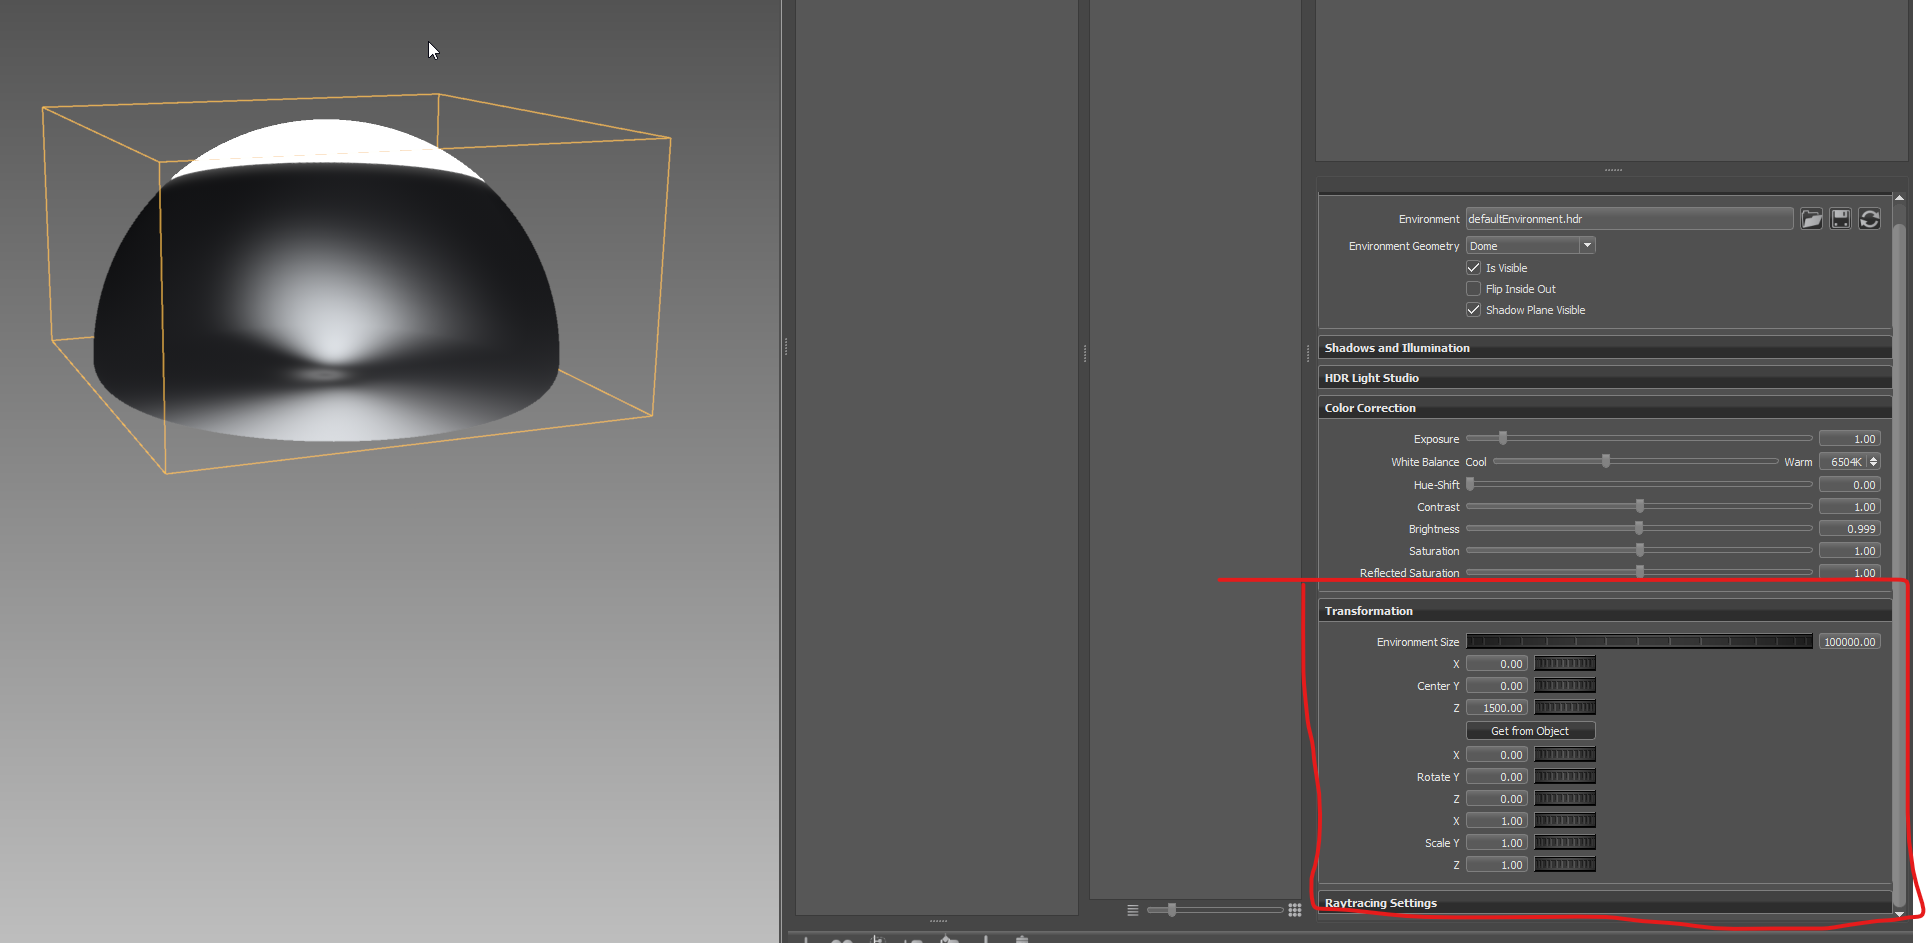Expand the HDR Light Studio section
Screen dimensions: 1929x943
click(1604, 378)
